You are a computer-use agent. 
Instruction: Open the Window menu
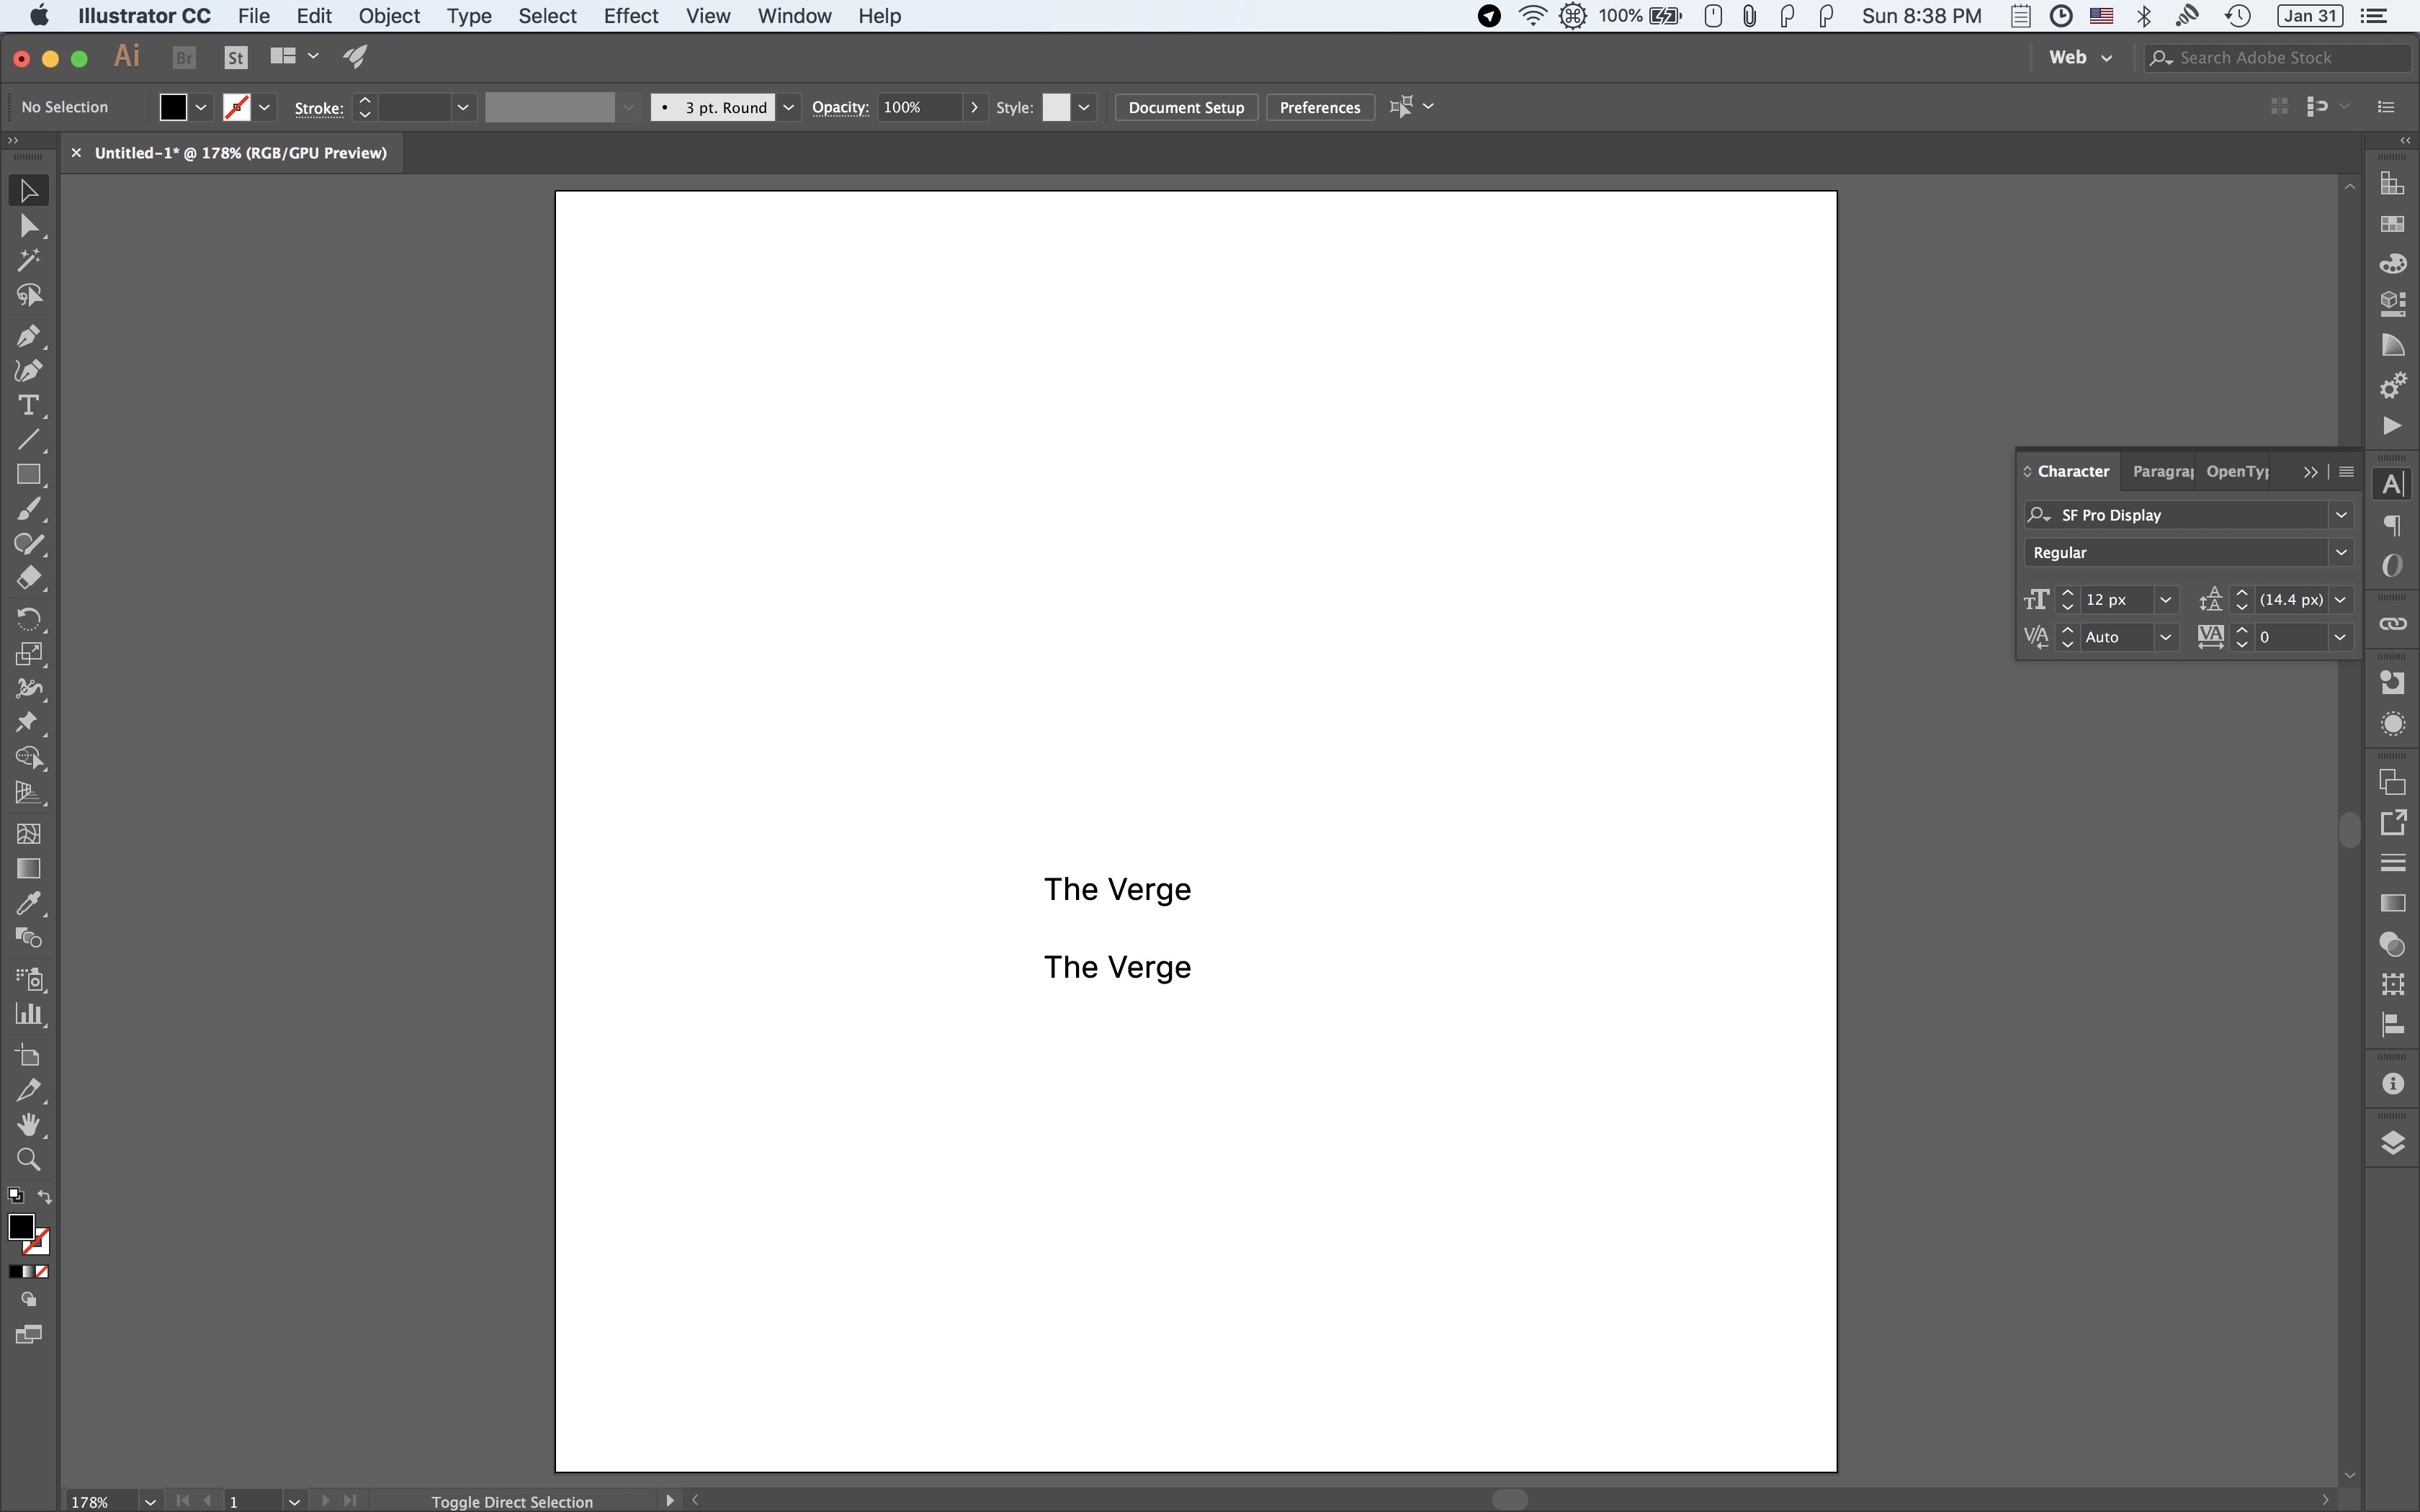point(794,16)
